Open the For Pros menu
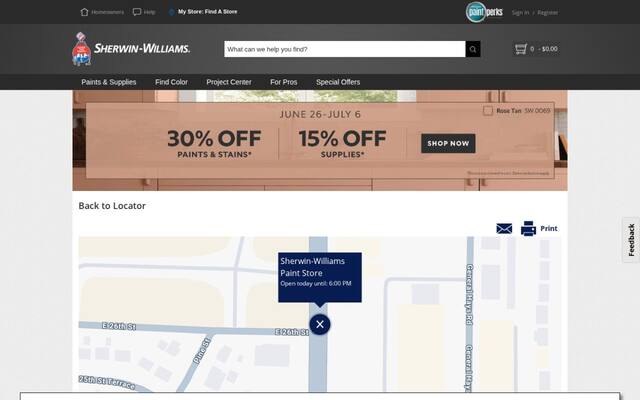 (x=283, y=82)
